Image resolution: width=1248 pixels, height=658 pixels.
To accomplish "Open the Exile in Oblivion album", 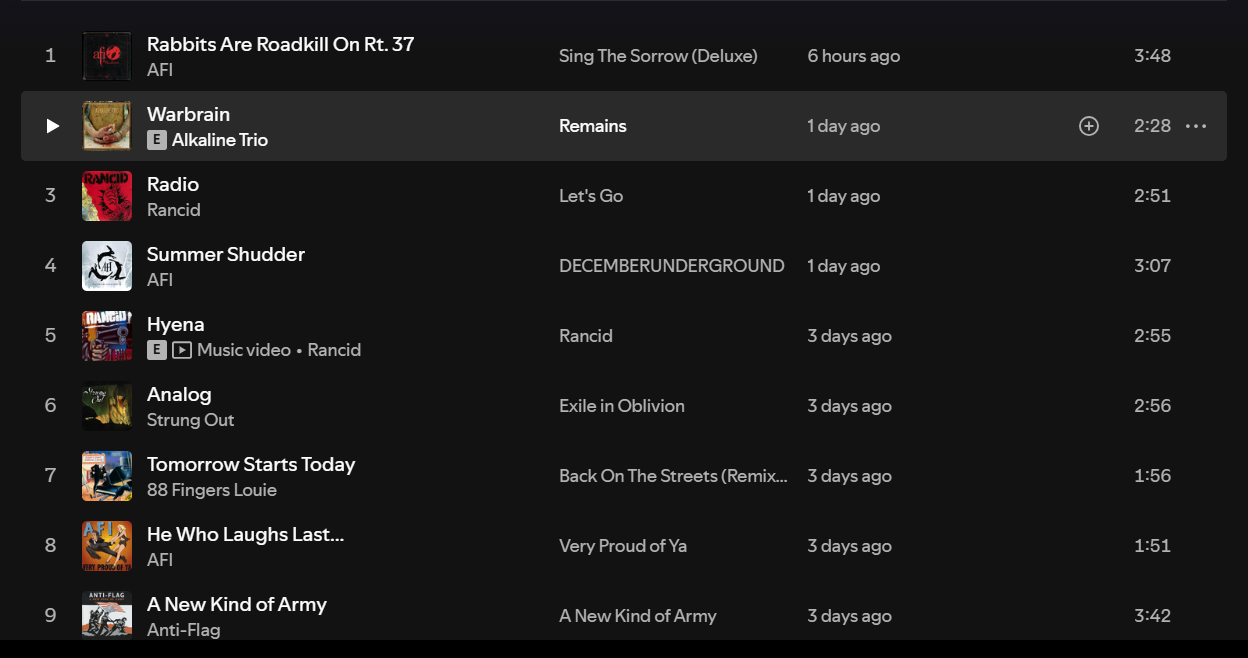I will (x=622, y=406).
